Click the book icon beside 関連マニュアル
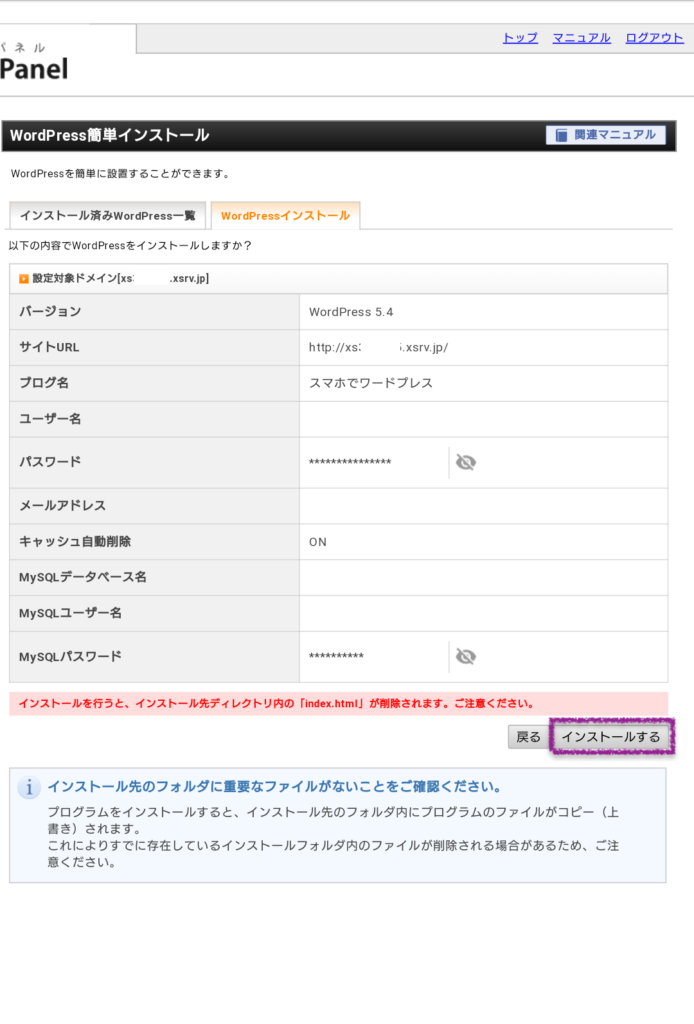This screenshot has width=694, height=1024. [562, 135]
